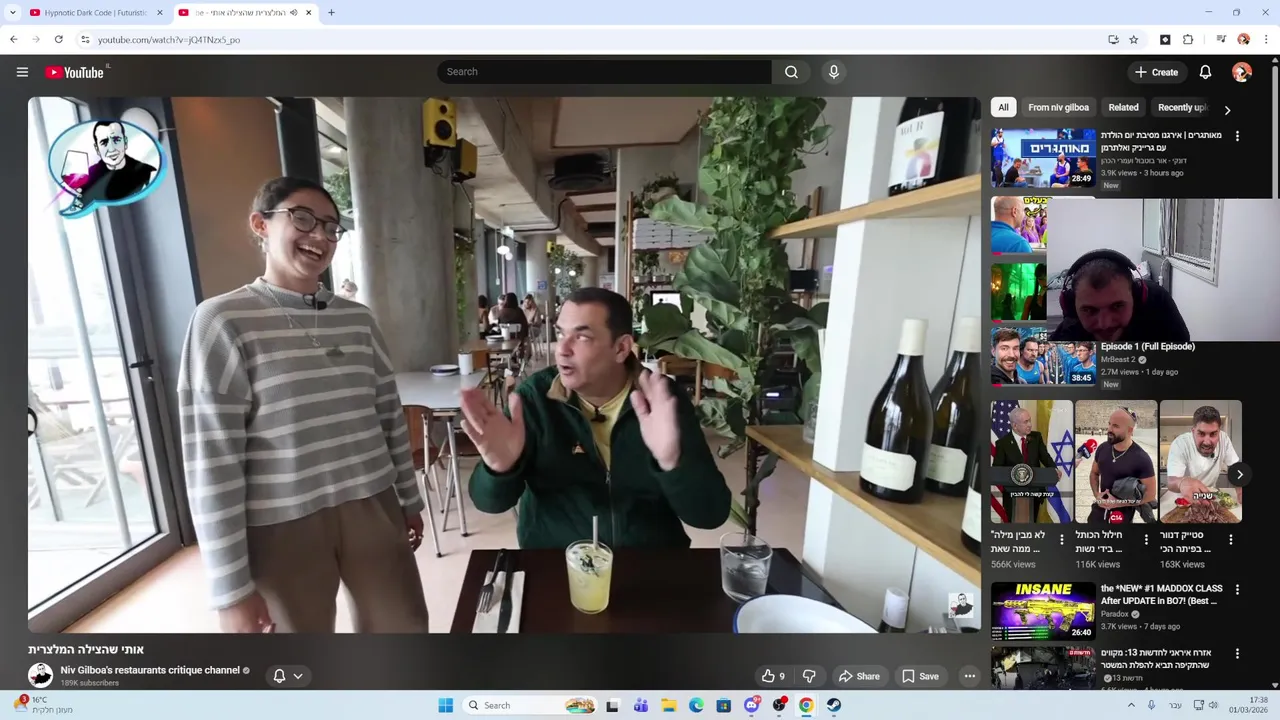Open options menu for 116K views short
The width and height of the screenshot is (1280, 720).
1146,539
